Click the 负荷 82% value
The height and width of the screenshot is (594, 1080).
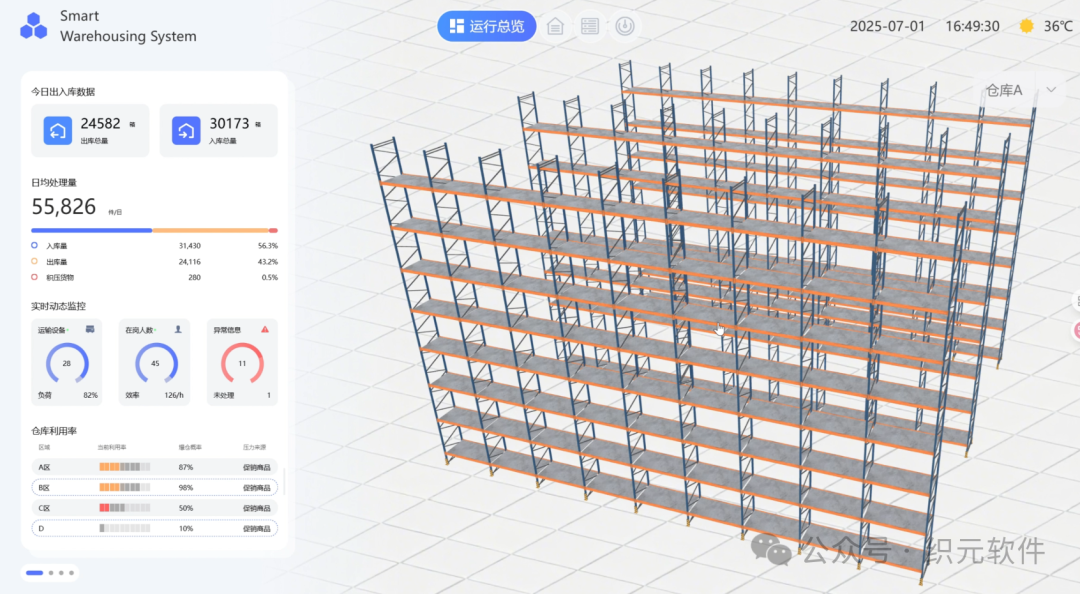90,396
